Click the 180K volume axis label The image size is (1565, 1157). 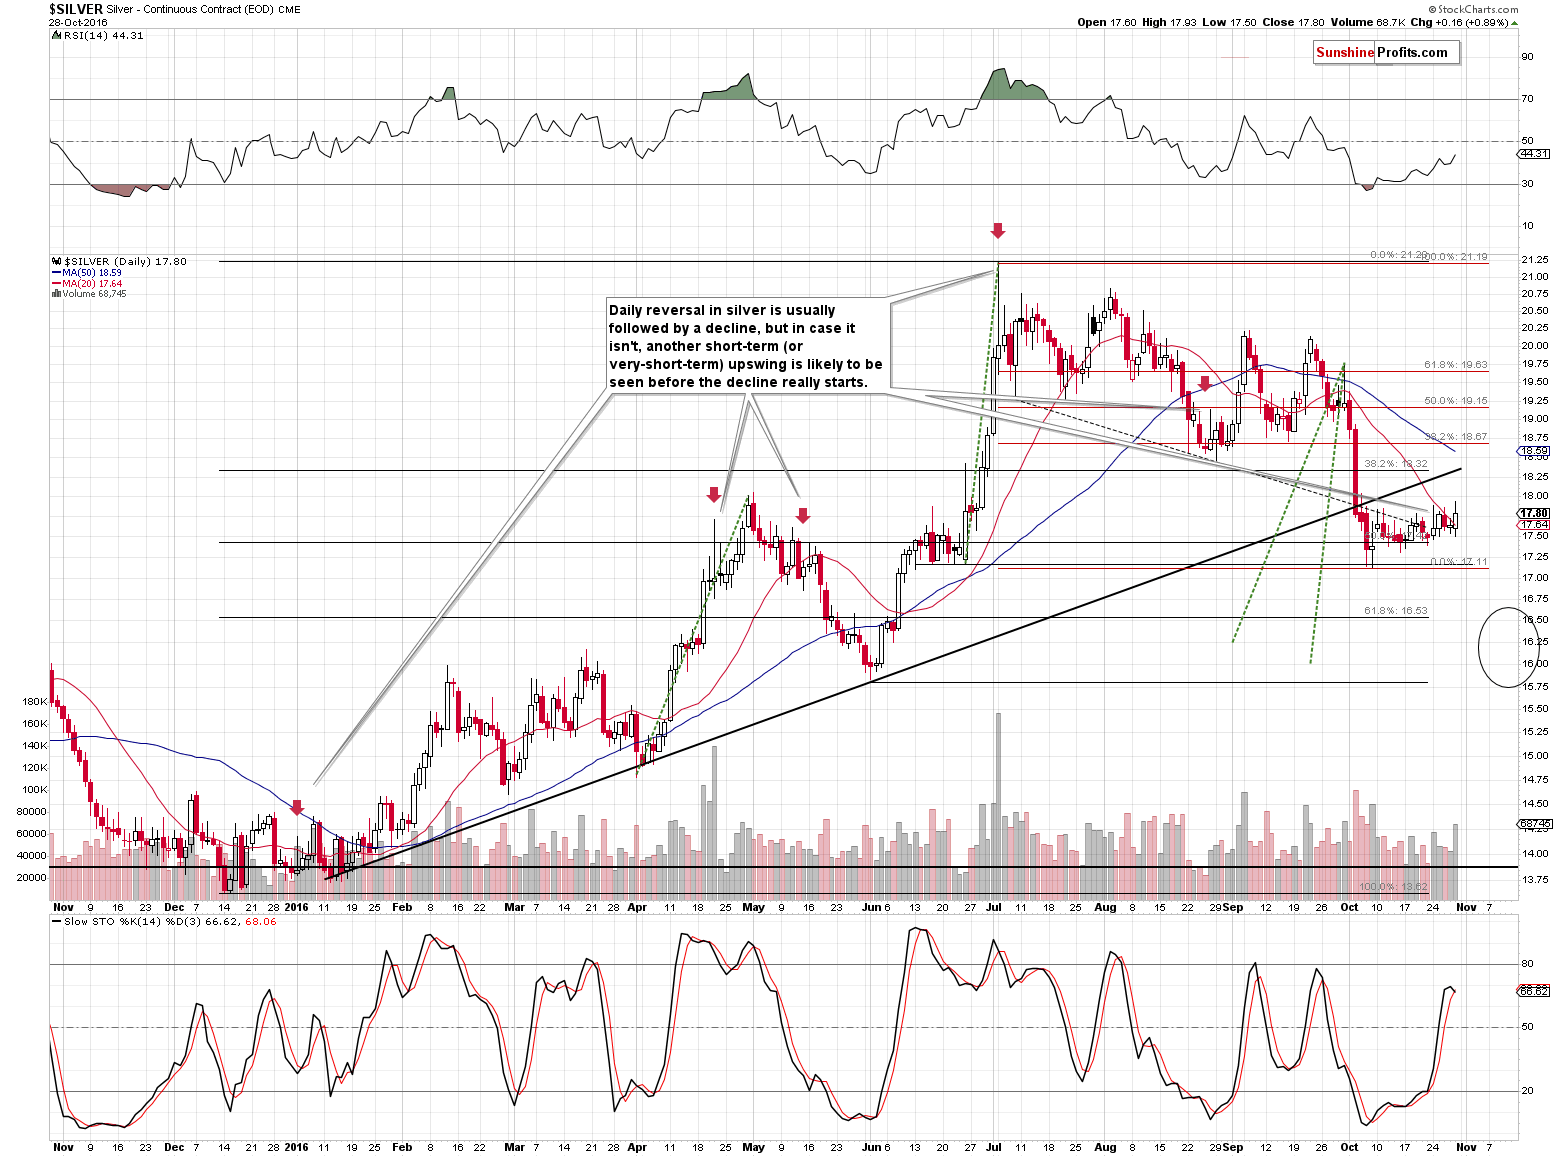34,702
